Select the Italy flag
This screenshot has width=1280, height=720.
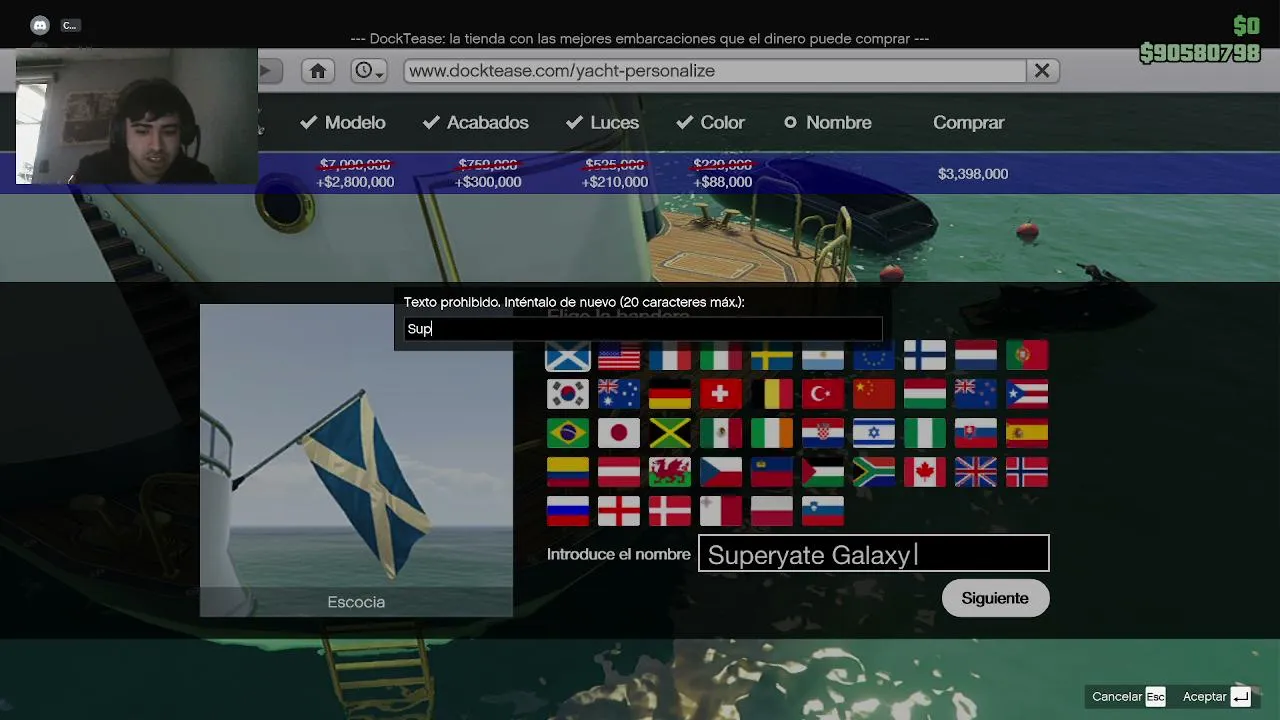[x=721, y=355]
